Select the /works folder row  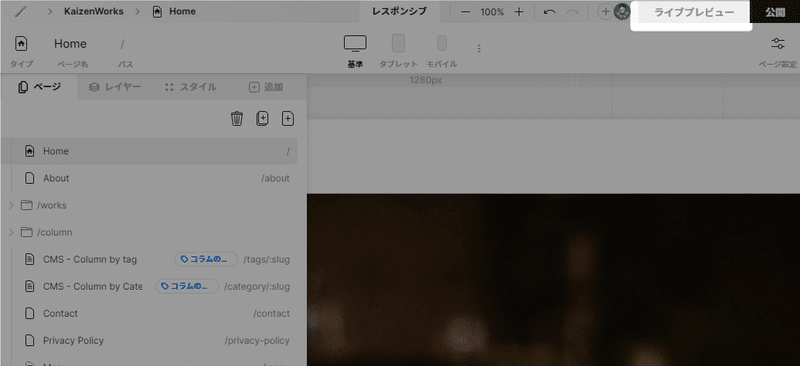click(x=149, y=205)
